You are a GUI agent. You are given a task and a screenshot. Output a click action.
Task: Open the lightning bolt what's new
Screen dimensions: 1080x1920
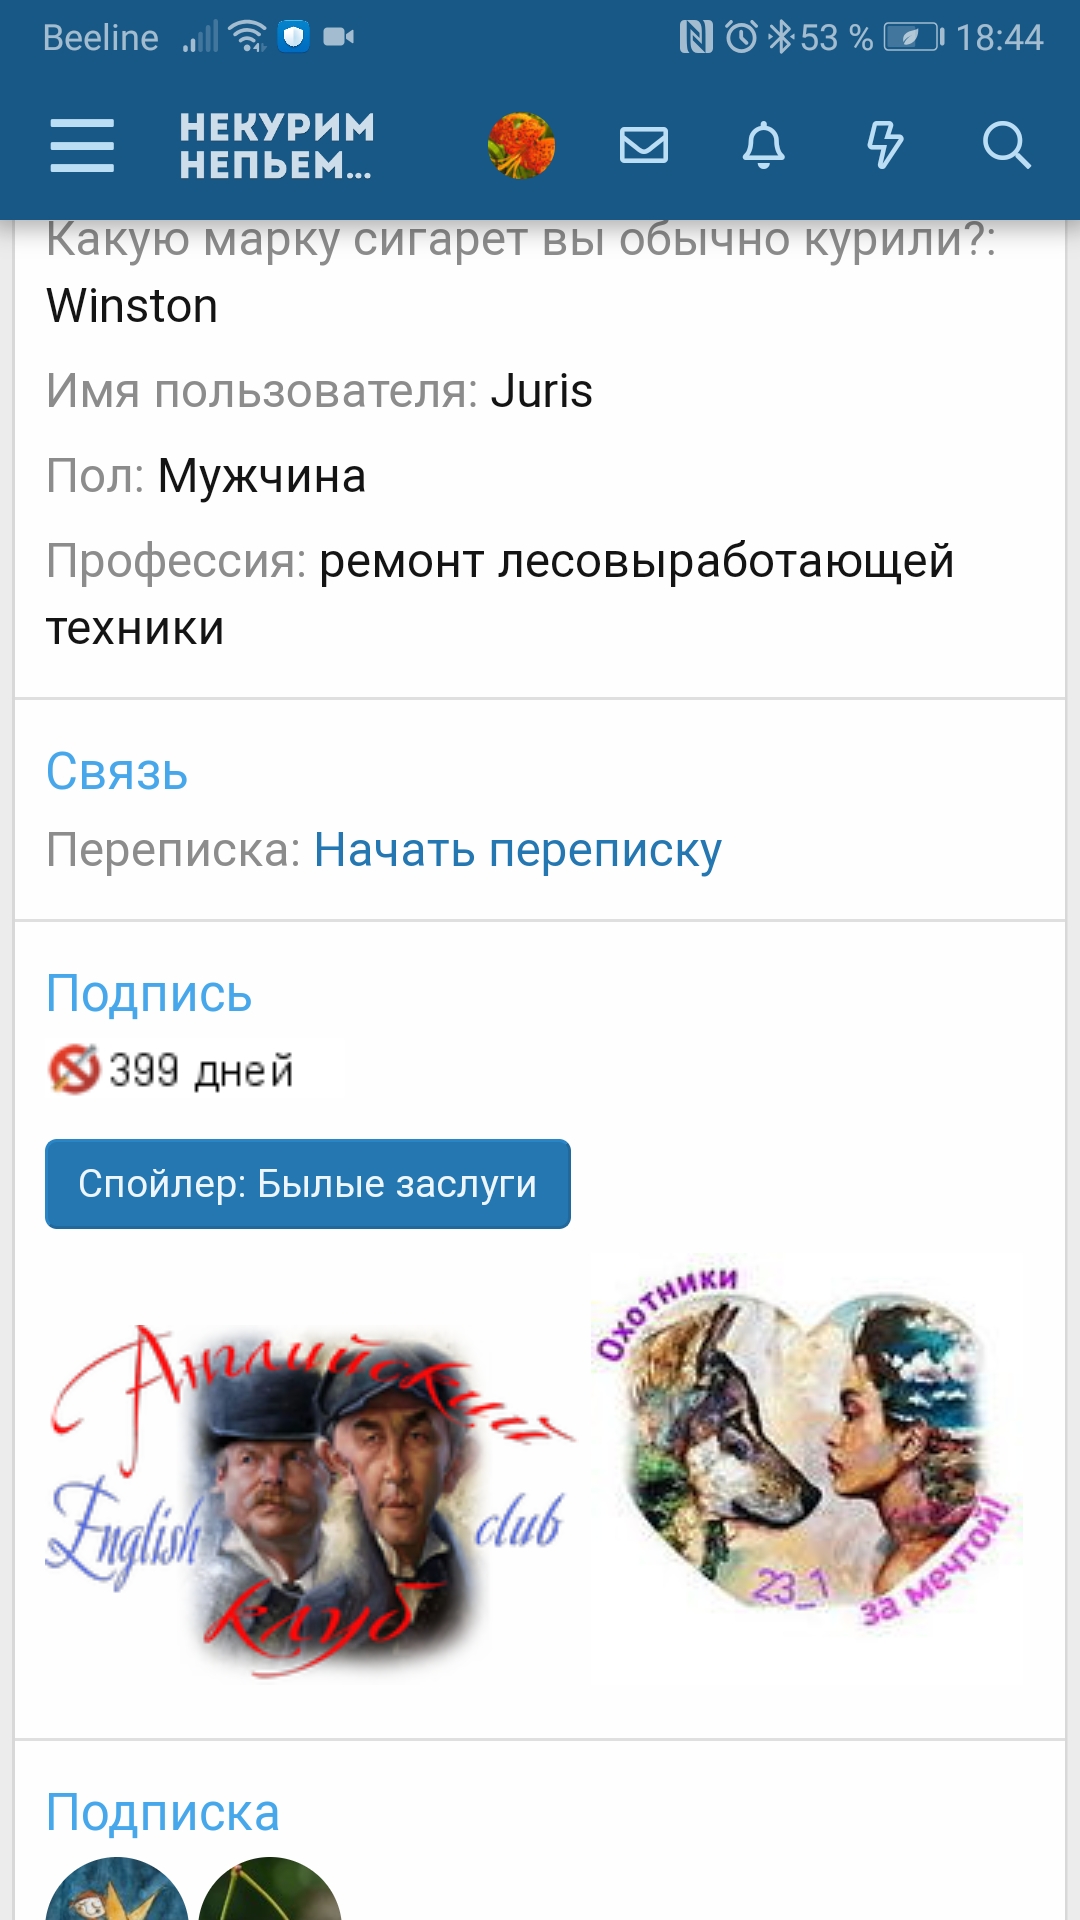point(885,146)
